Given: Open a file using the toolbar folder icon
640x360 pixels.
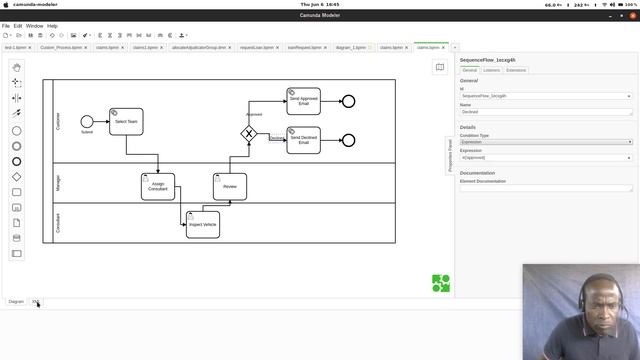Looking at the screenshot, I should [x=19, y=36].
